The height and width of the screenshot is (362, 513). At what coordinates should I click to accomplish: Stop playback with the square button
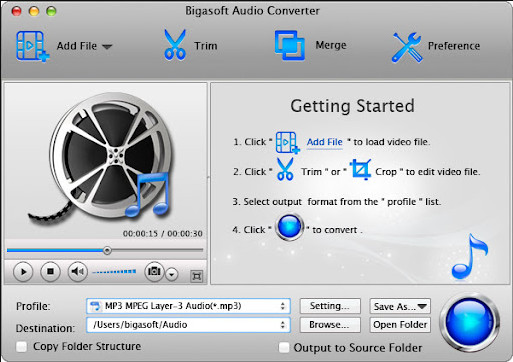(50, 272)
